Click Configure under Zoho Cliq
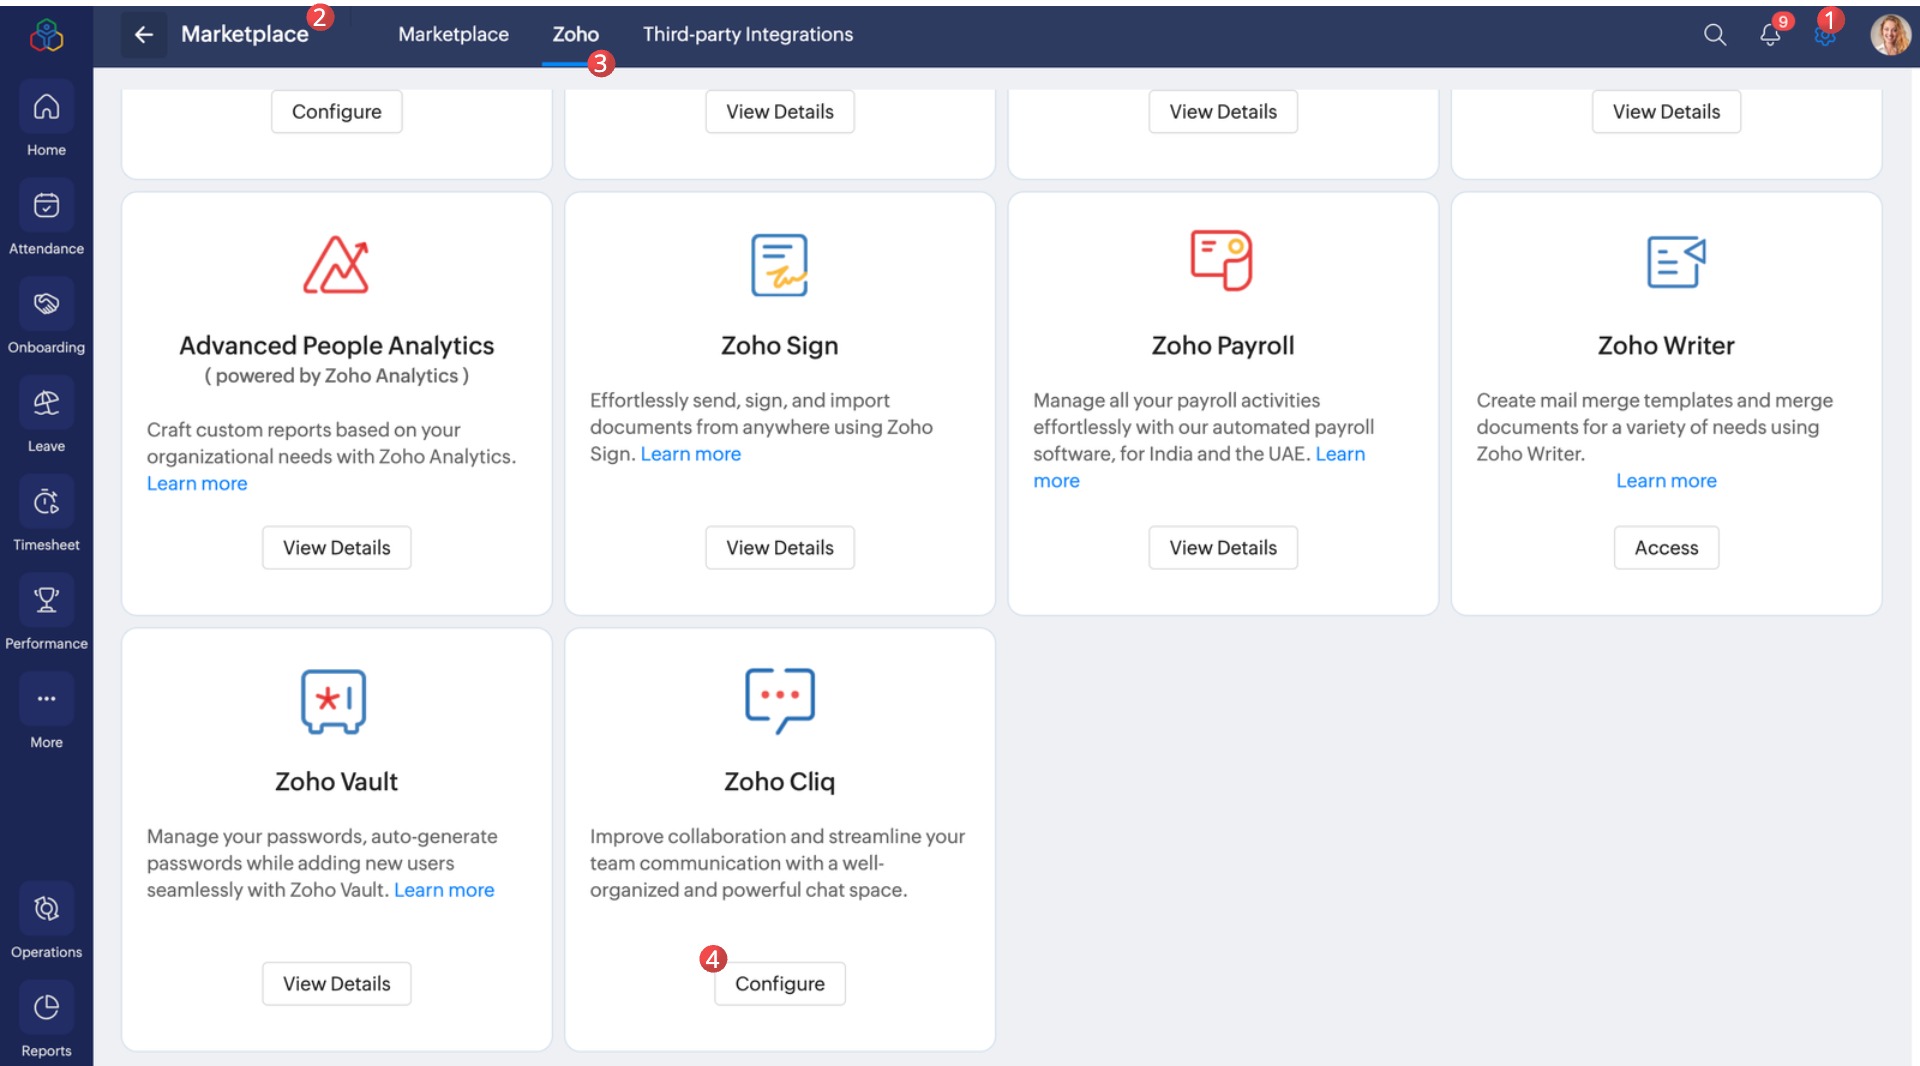The height and width of the screenshot is (1066, 1920). pos(780,984)
